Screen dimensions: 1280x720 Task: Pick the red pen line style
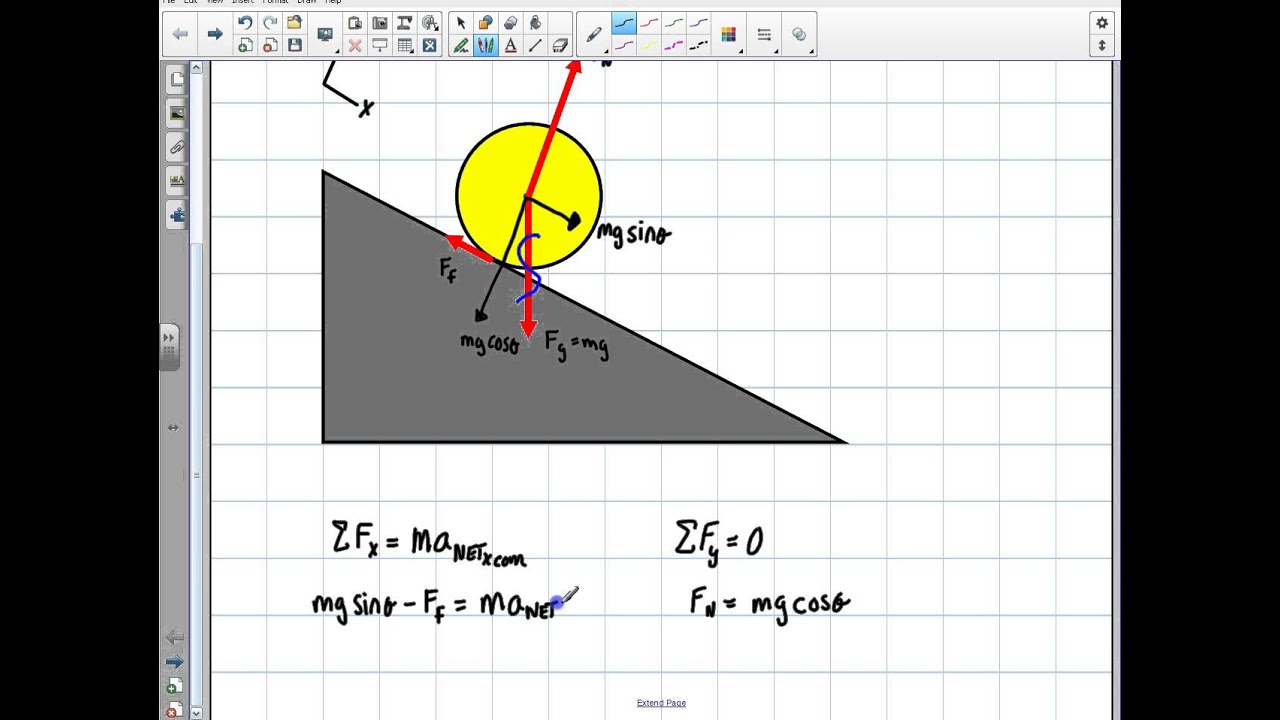[649, 23]
